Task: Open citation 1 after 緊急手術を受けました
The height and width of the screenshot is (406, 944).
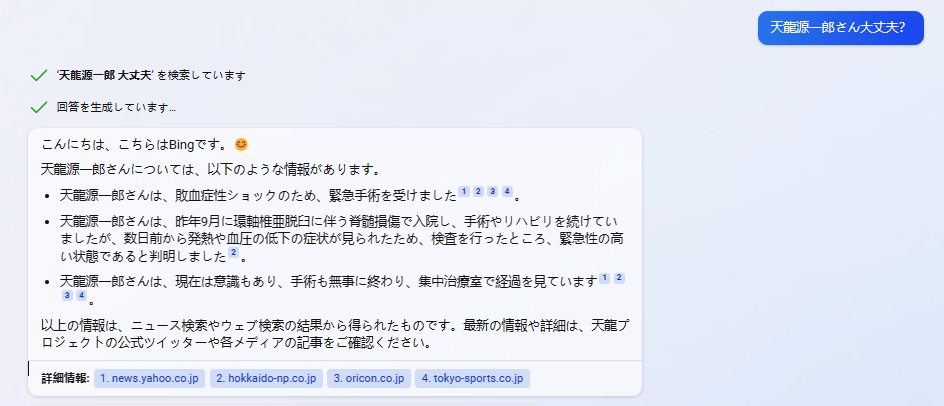Action: tap(464, 192)
